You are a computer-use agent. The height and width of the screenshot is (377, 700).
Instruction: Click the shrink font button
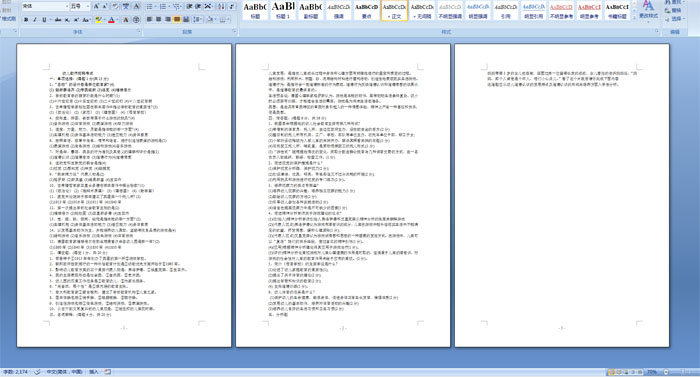pyautogui.click(x=105, y=6)
